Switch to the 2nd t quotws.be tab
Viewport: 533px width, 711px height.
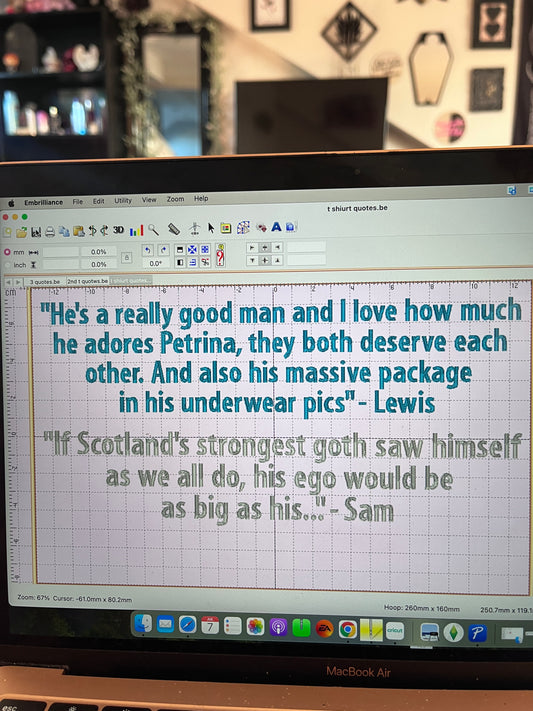pos(88,281)
